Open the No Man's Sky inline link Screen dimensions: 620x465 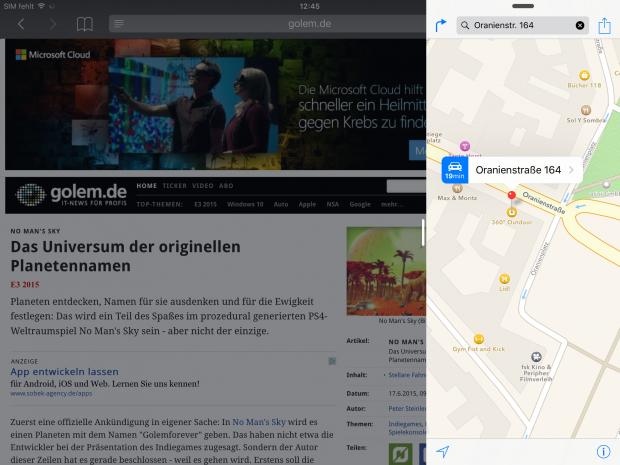tap(259, 422)
